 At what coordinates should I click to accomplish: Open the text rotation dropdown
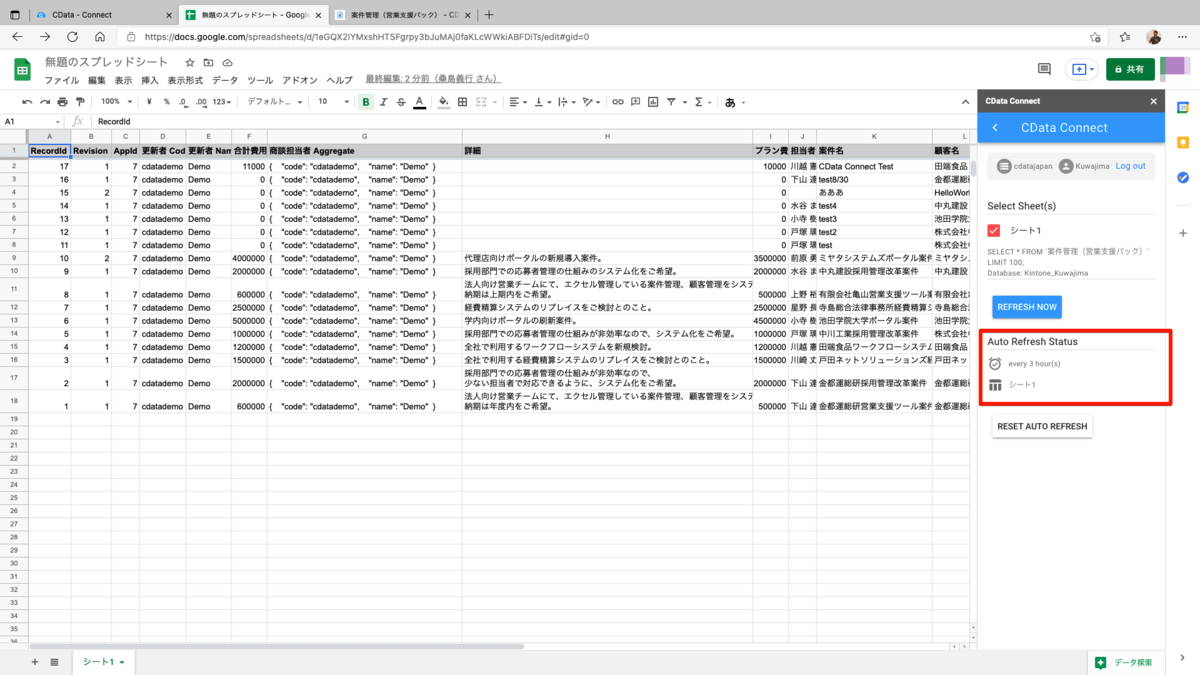coord(591,102)
